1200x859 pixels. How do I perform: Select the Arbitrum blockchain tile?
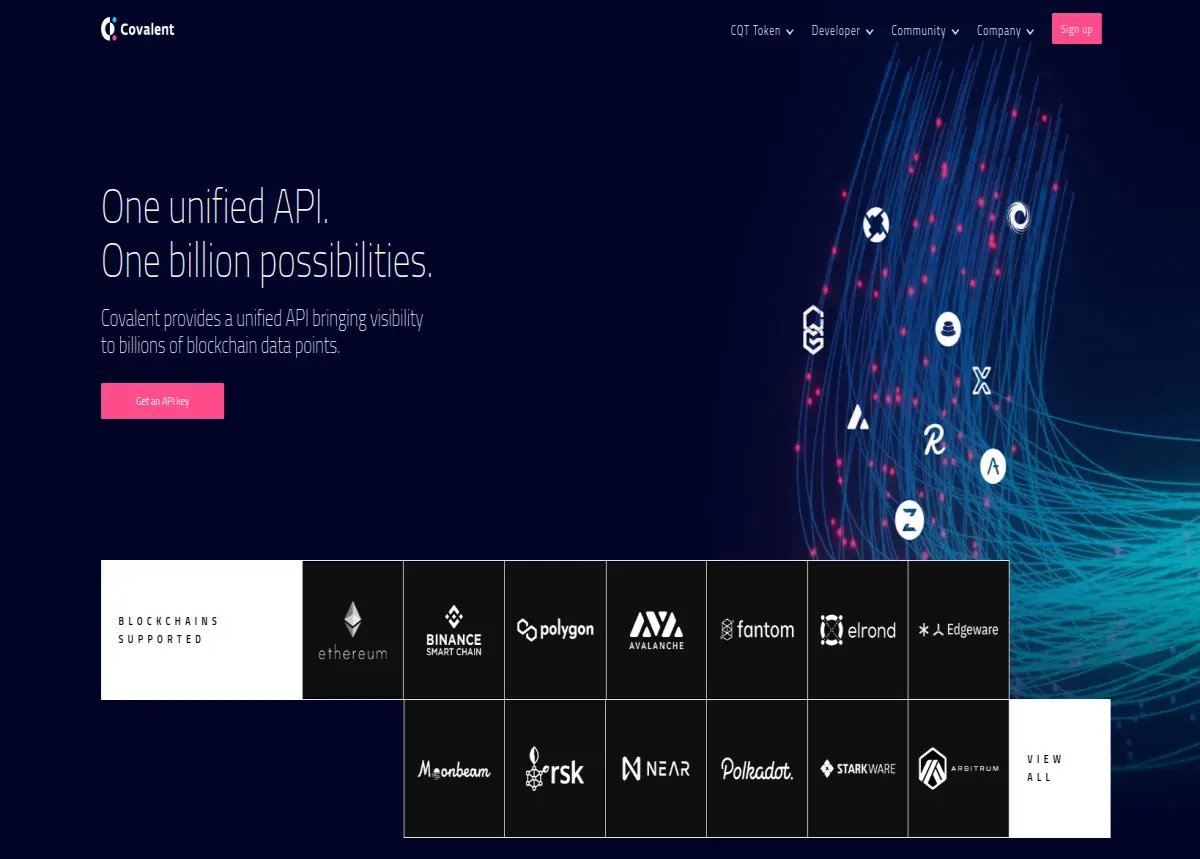pos(959,769)
